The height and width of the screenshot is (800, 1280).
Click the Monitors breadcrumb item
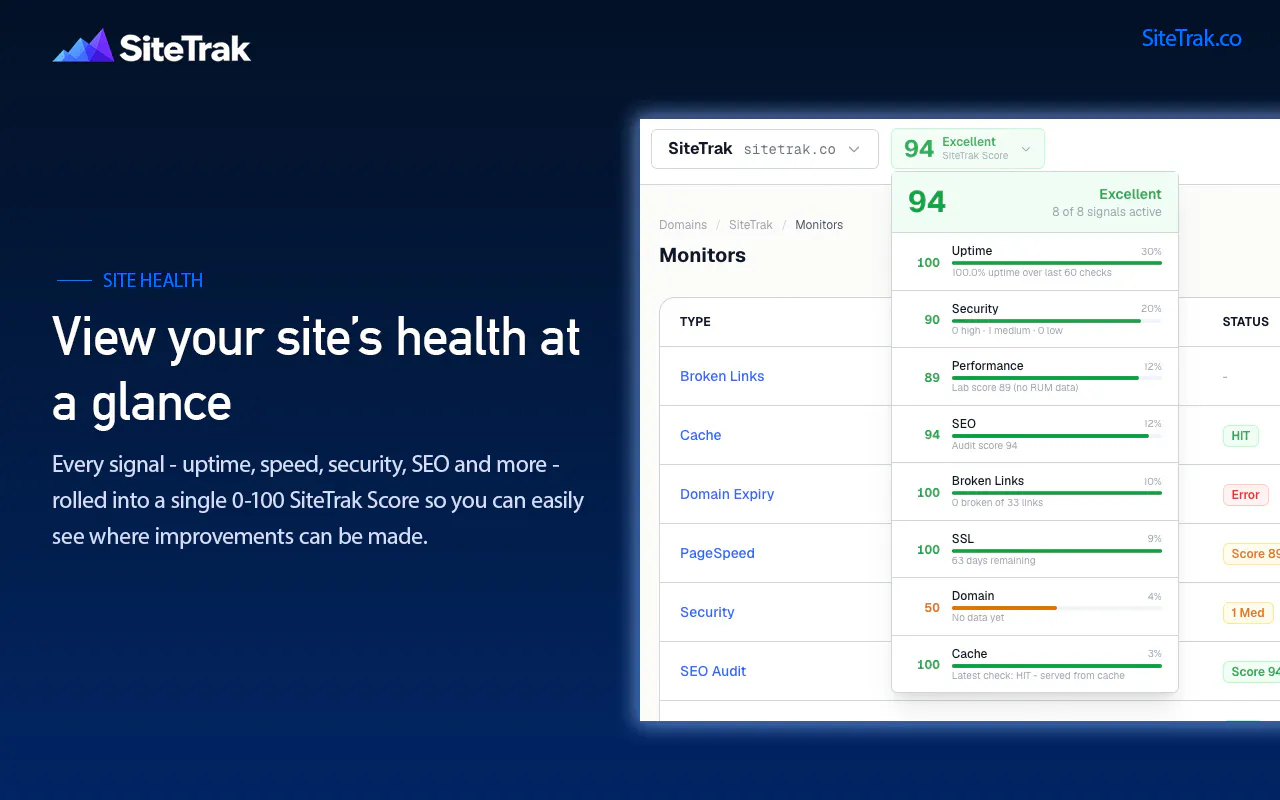coord(819,225)
